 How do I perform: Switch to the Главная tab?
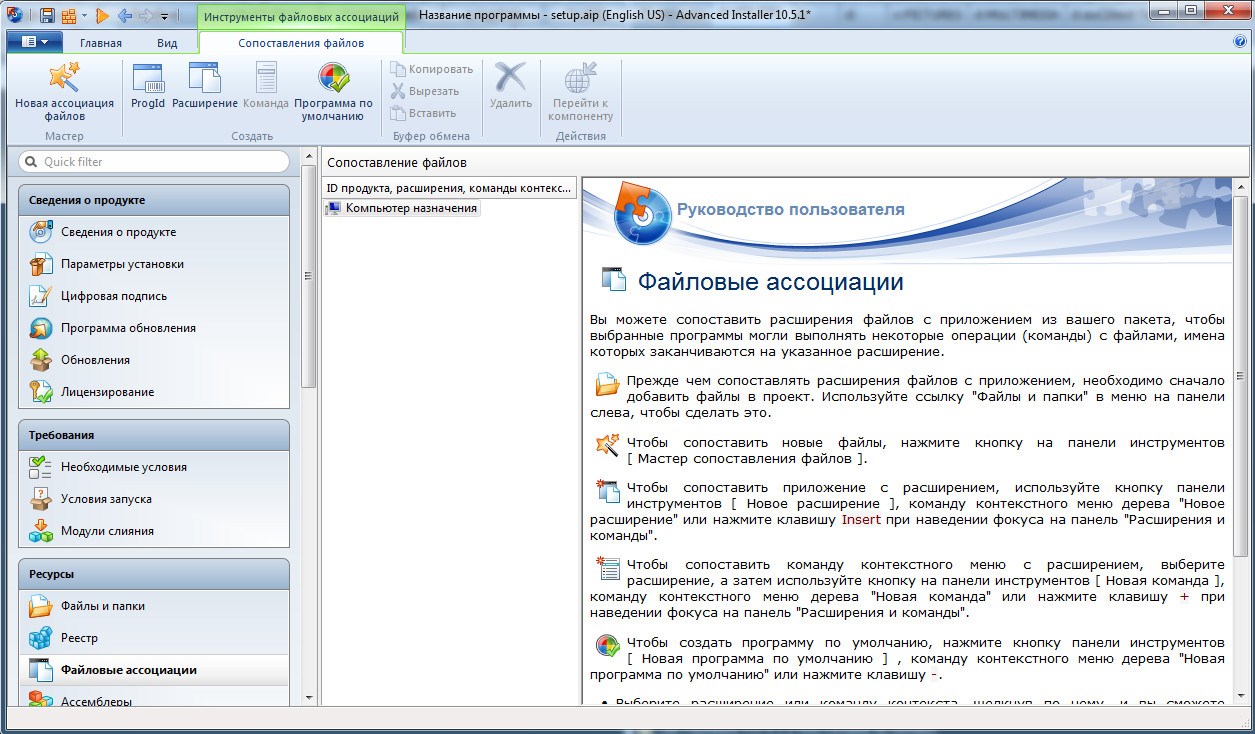tap(101, 43)
